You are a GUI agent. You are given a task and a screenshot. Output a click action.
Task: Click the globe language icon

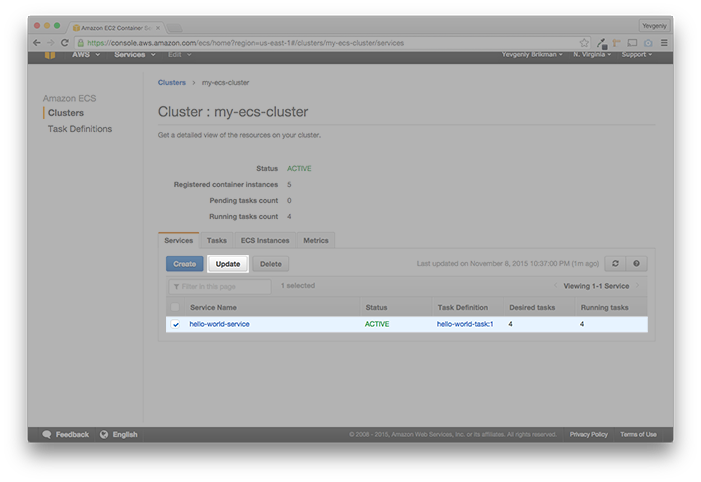click(104, 434)
